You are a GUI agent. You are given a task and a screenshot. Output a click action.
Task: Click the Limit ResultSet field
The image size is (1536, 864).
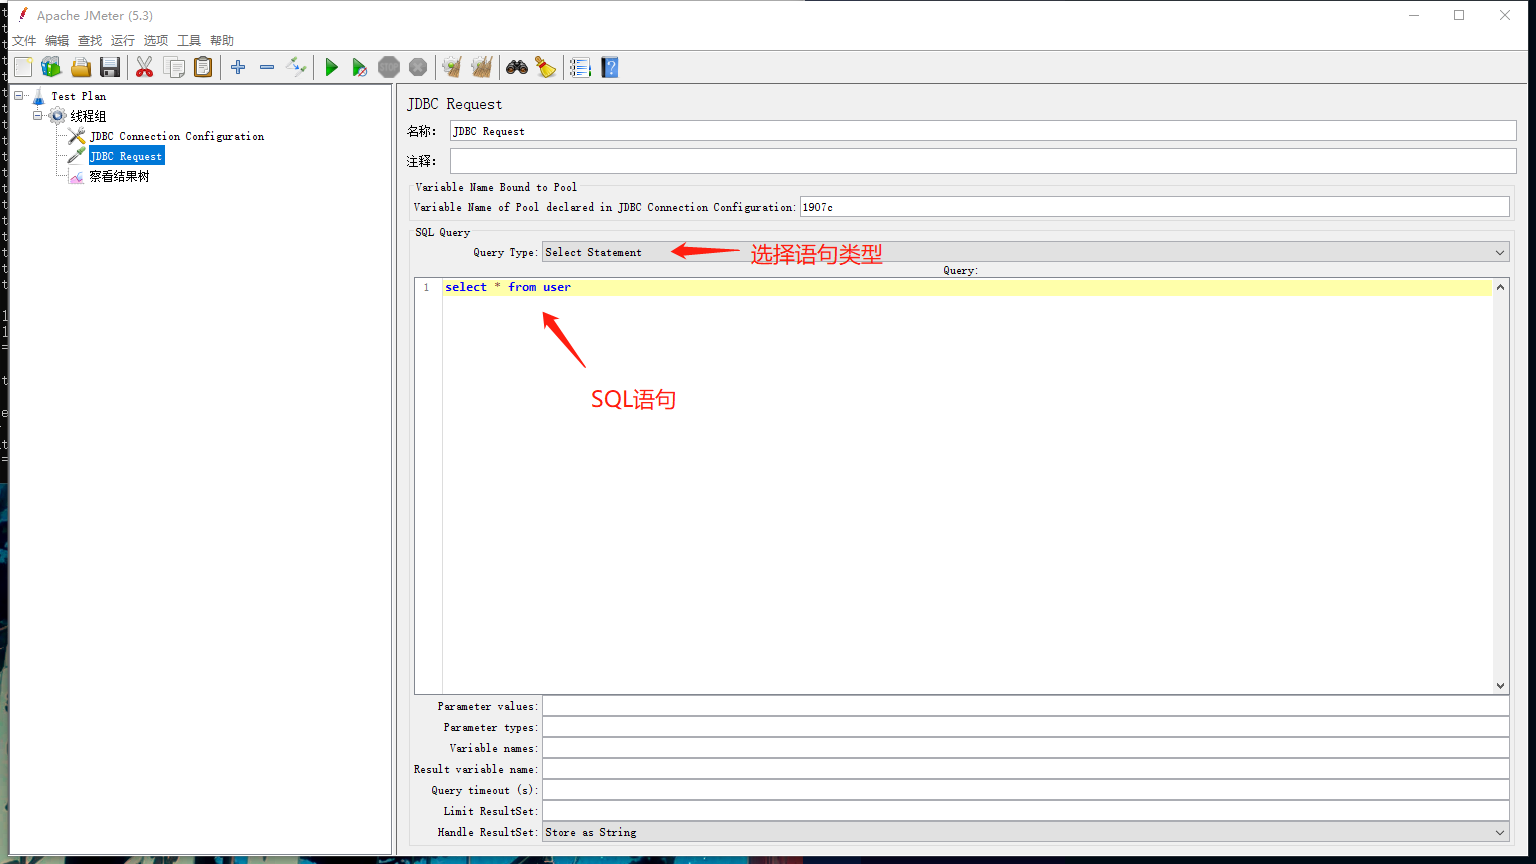(1025, 811)
